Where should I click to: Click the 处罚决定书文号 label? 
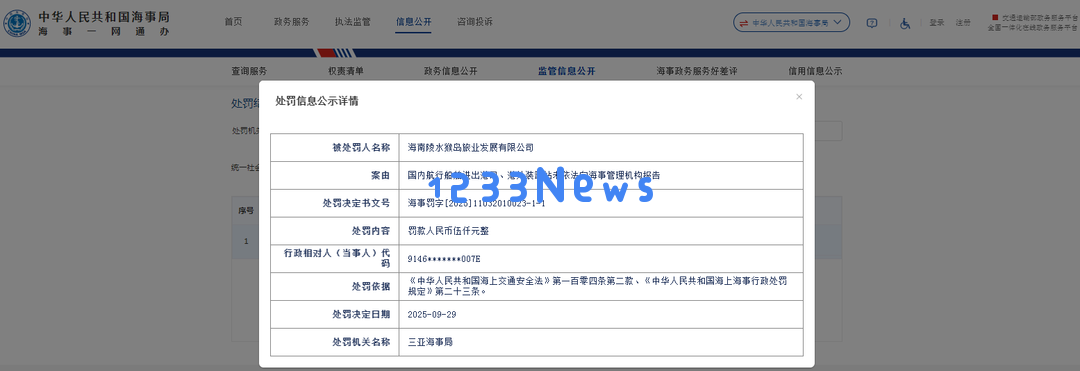(357, 203)
